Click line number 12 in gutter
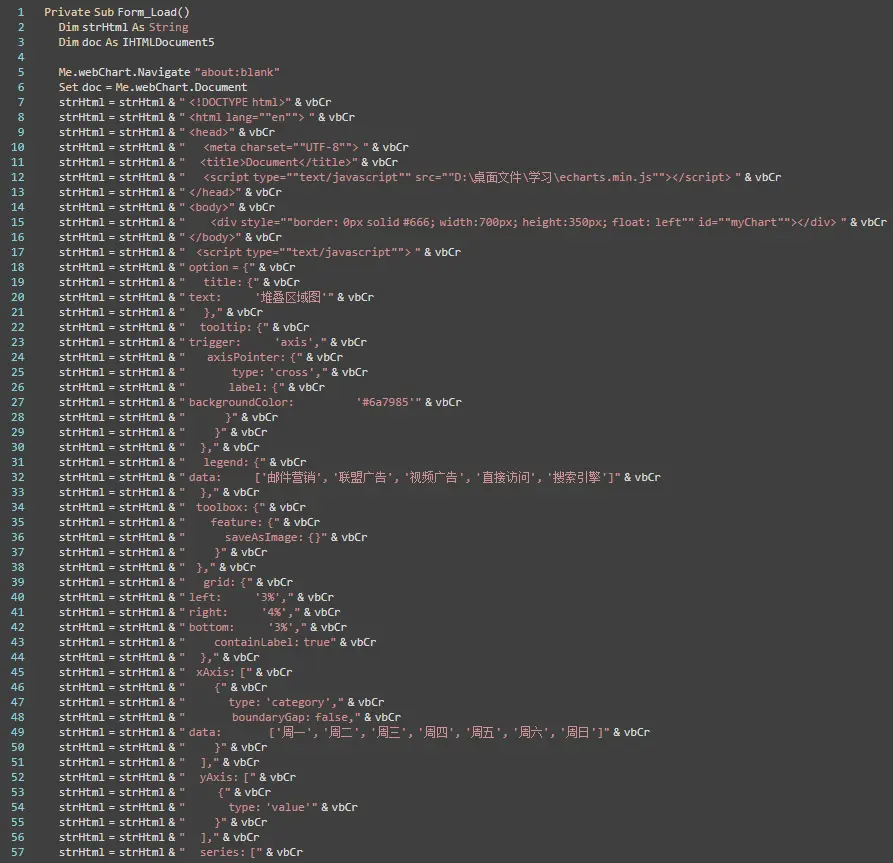Viewport: 893px width, 863px height. click(x=18, y=177)
